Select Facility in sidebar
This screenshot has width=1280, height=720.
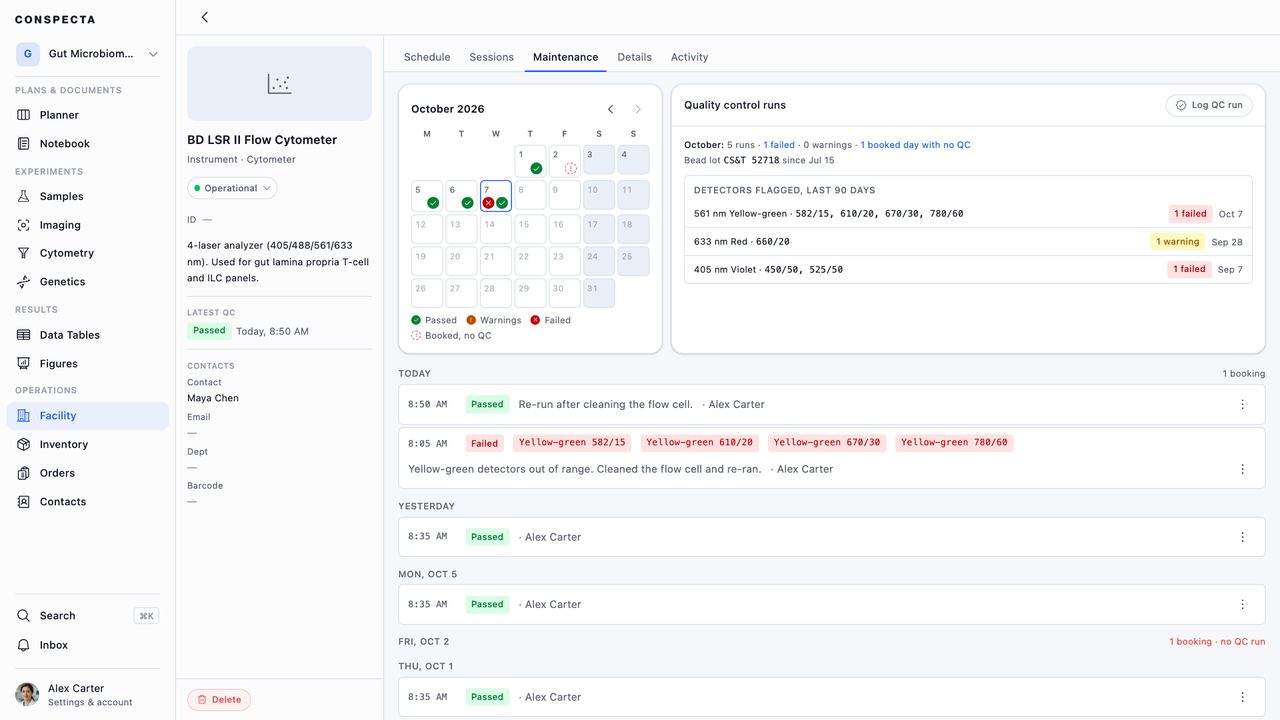click(x=88, y=416)
